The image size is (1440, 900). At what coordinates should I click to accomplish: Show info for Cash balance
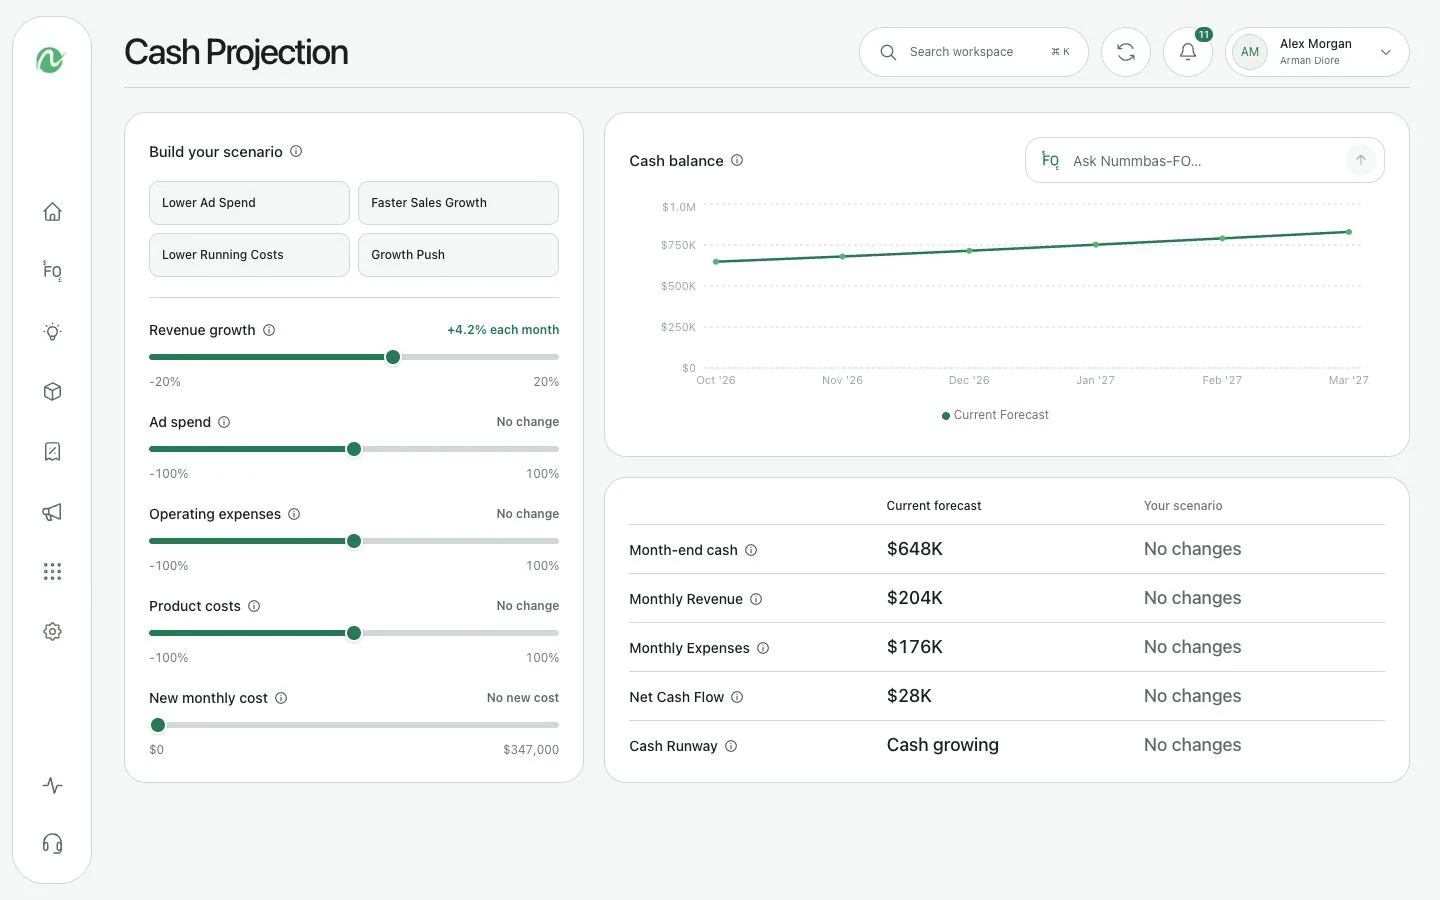pyautogui.click(x=737, y=160)
